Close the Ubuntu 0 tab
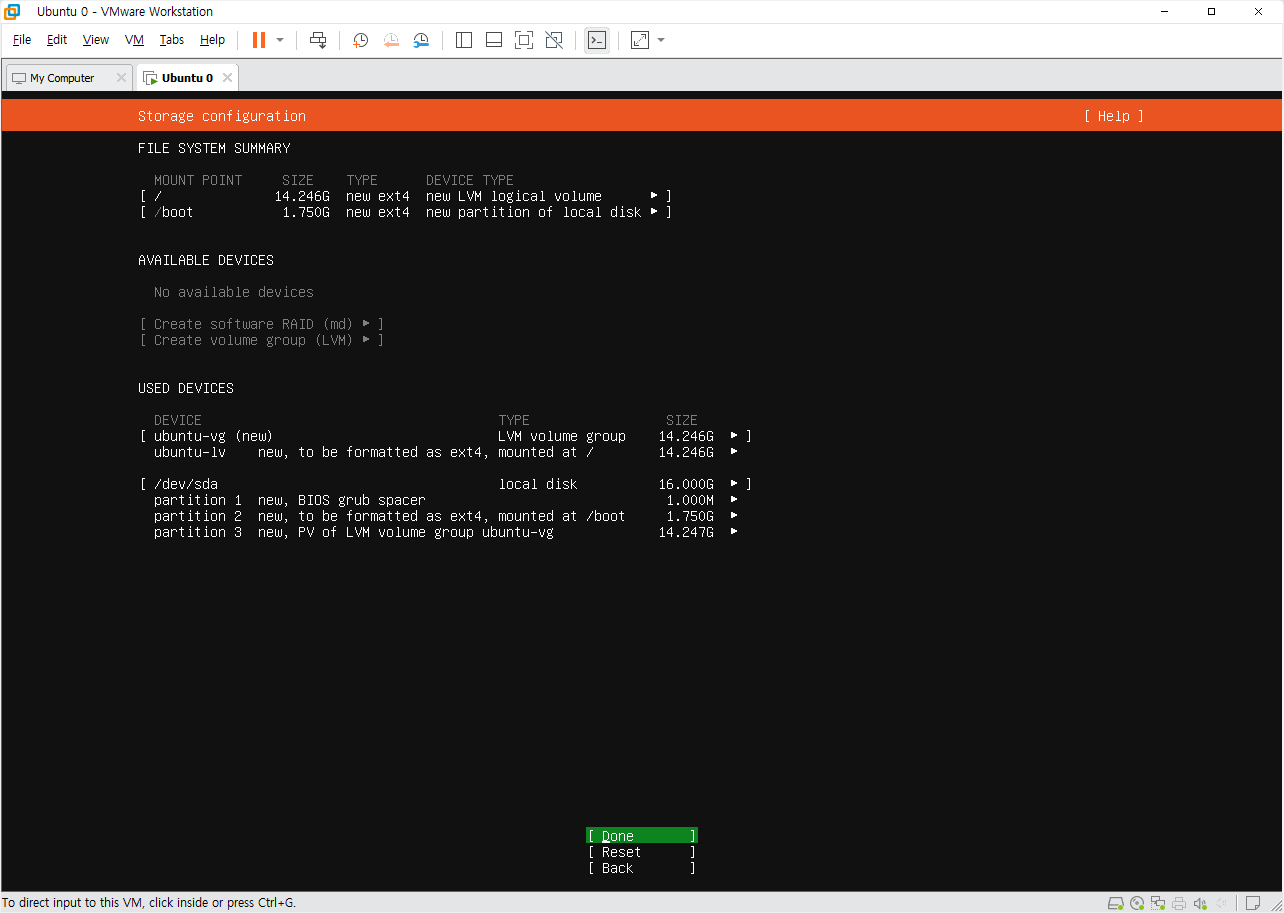Viewport: 1284px width, 913px height. coord(227,78)
